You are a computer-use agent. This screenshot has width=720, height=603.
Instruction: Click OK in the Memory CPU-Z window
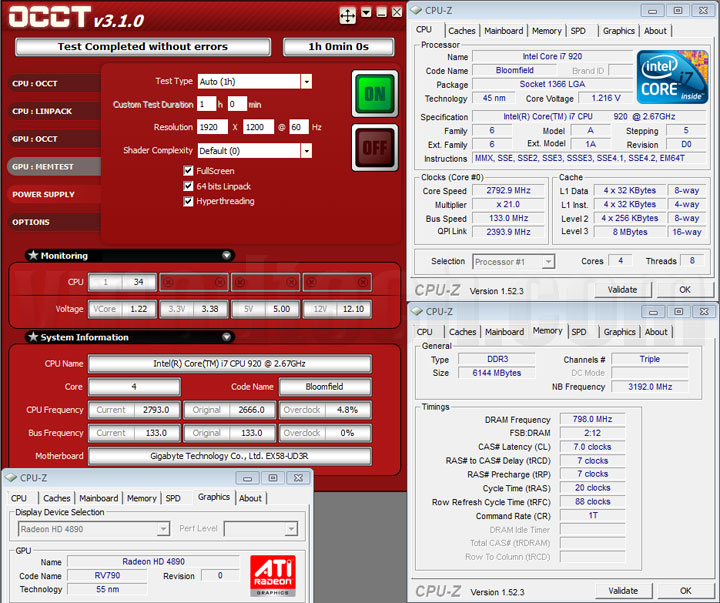click(685, 591)
